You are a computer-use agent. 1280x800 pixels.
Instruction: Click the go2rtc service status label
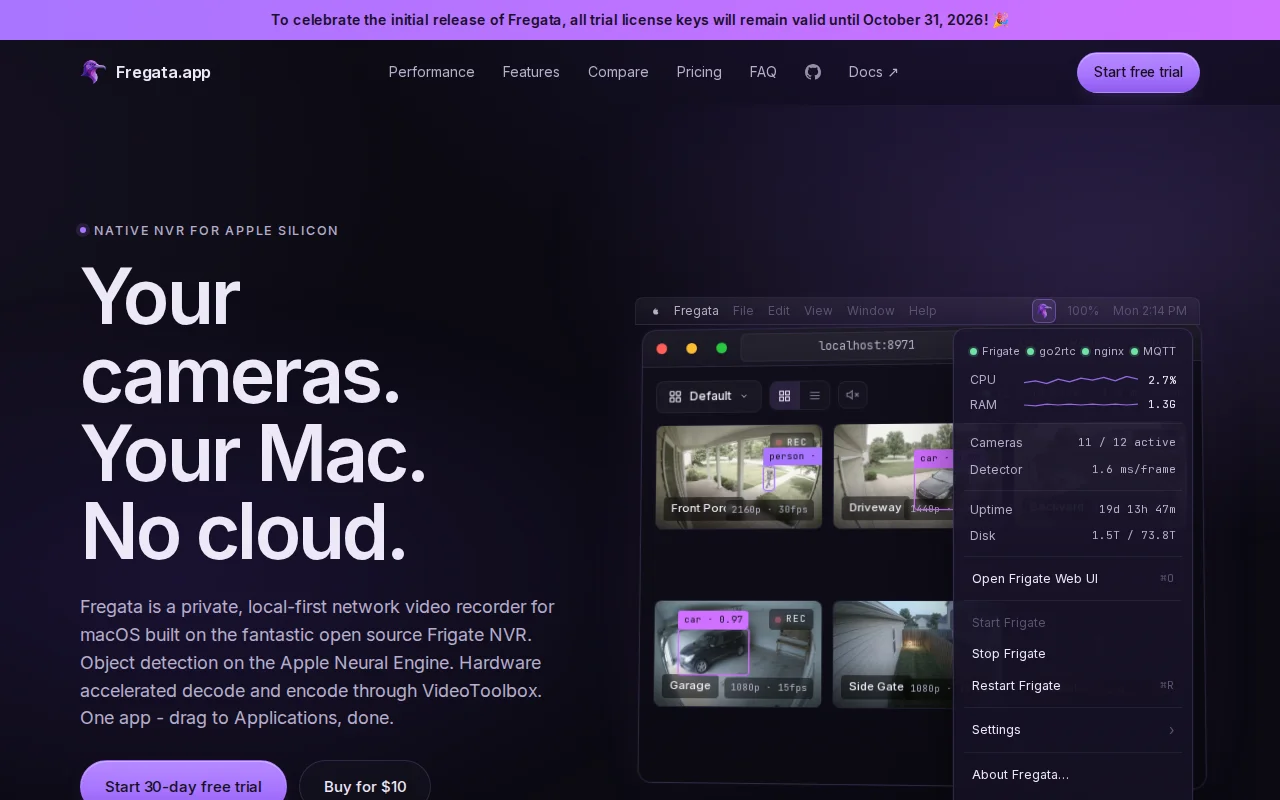[x=1057, y=352]
